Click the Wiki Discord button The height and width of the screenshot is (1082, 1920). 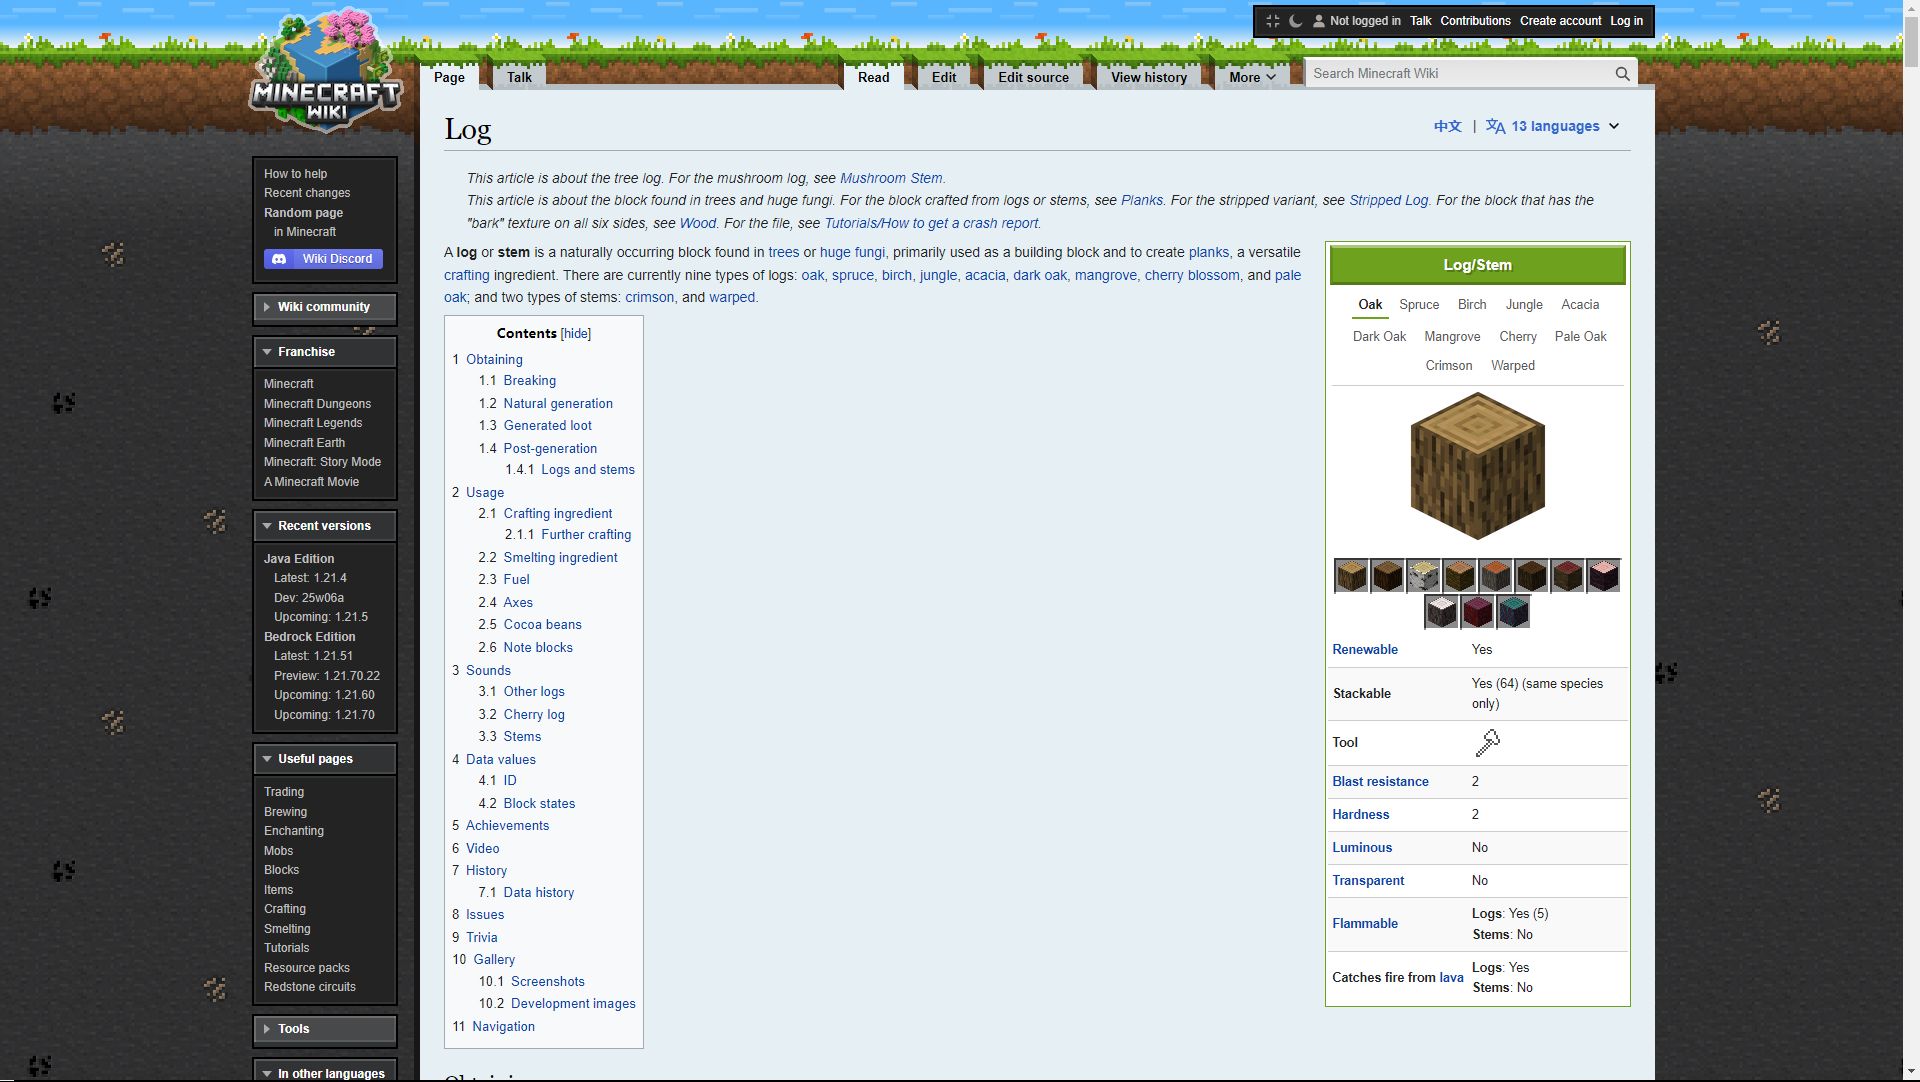click(323, 259)
